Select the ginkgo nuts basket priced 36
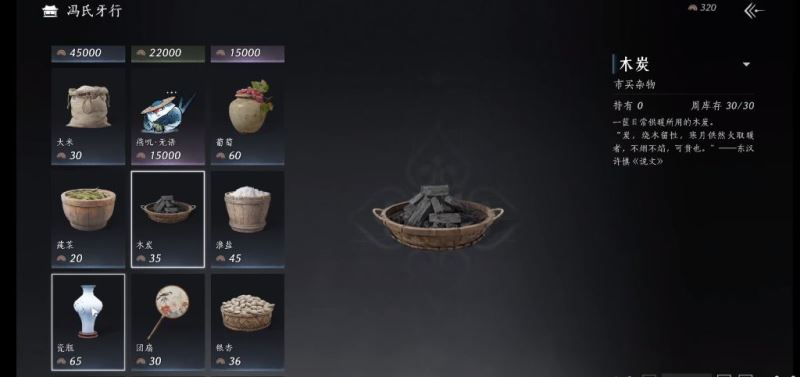 click(x=247, y=322)
